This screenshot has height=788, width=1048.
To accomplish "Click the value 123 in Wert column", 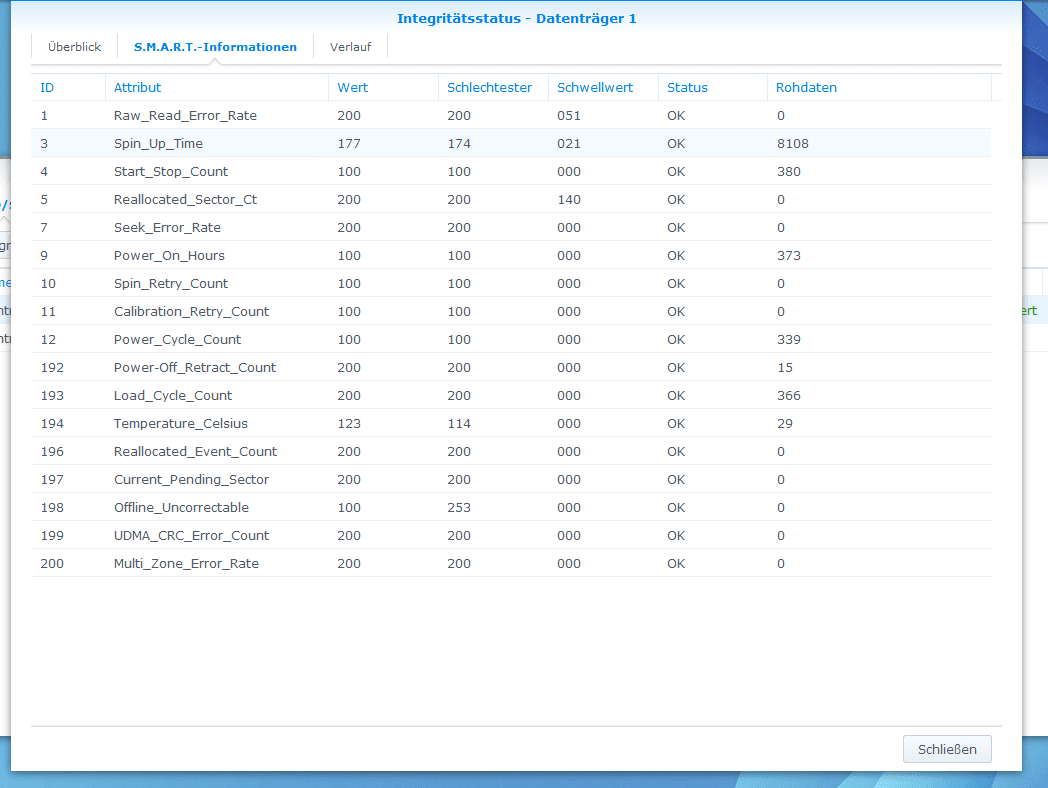I will click(349, 424).
